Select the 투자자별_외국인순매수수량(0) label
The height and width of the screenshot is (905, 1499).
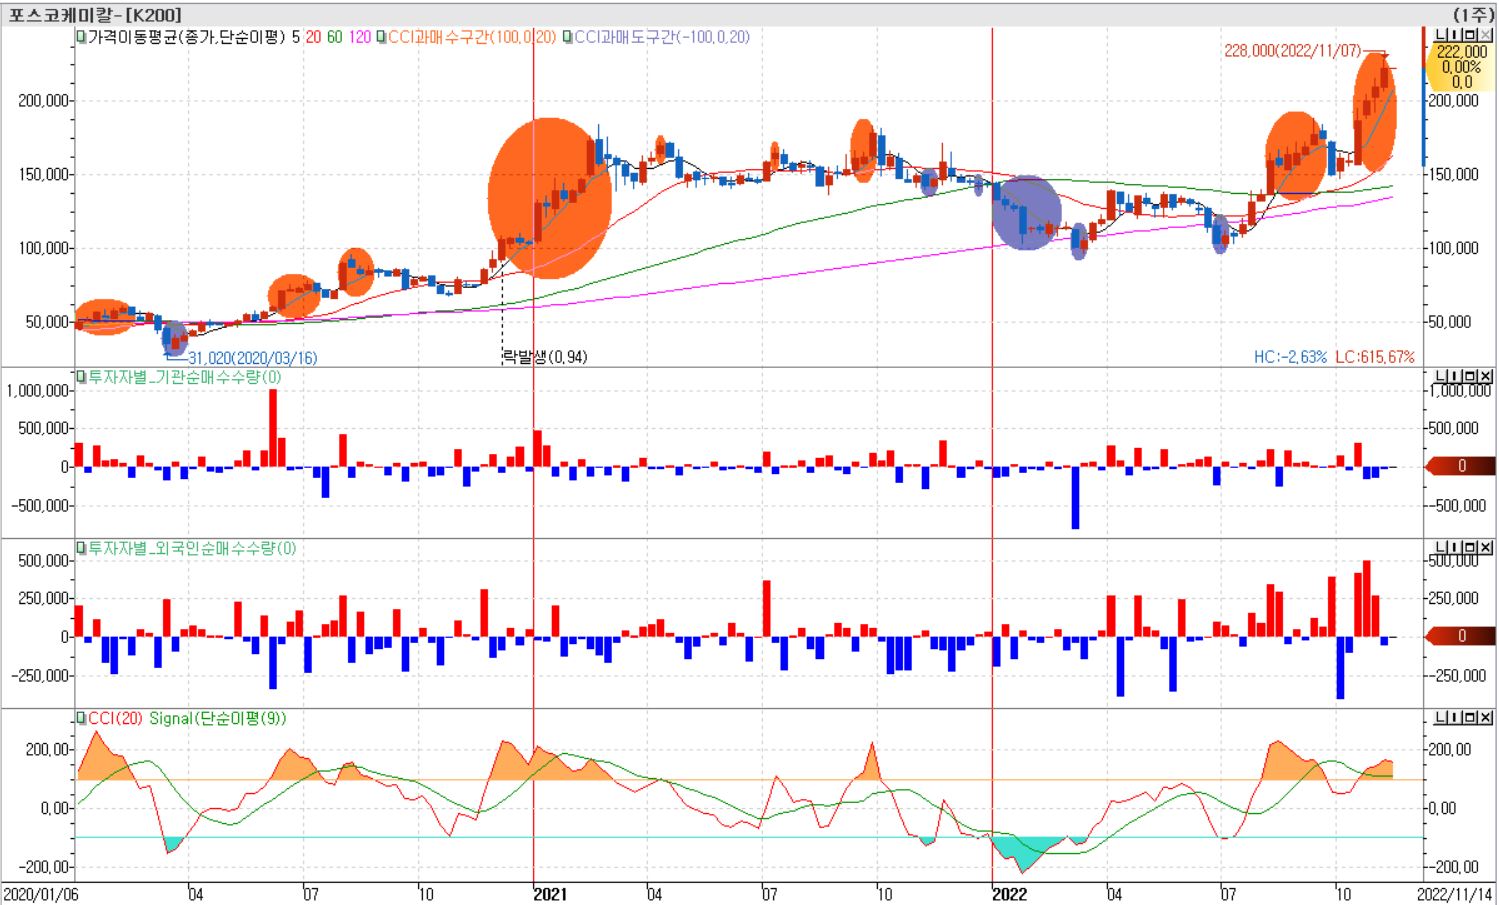click(x=192, y=548)
